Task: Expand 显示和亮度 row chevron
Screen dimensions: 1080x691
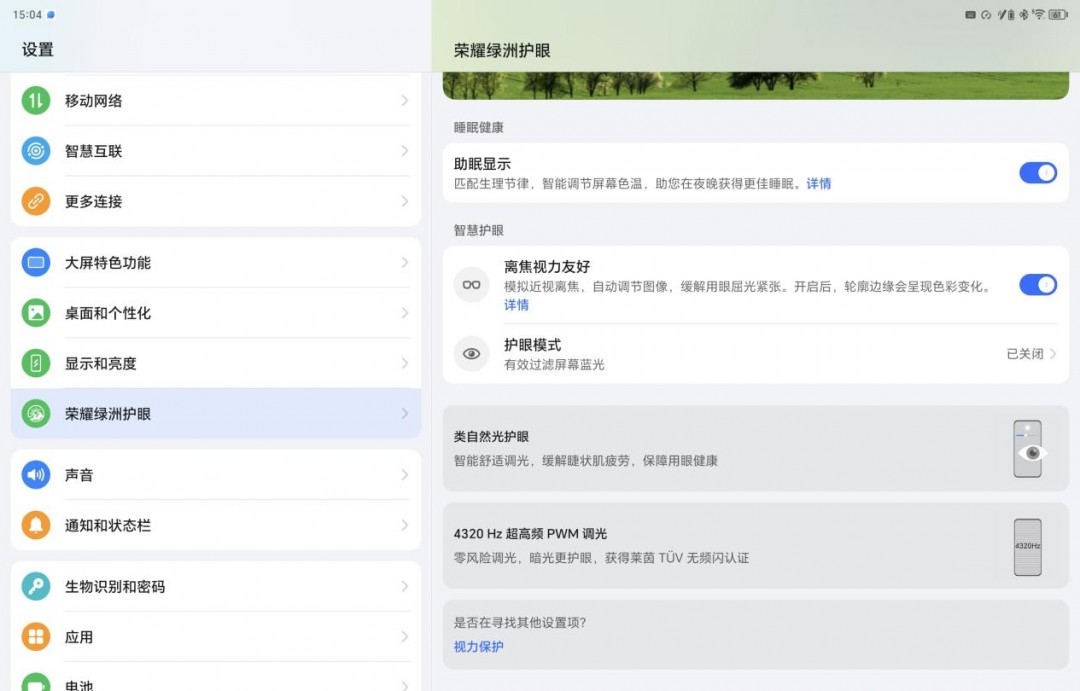Action: [405, 363]
